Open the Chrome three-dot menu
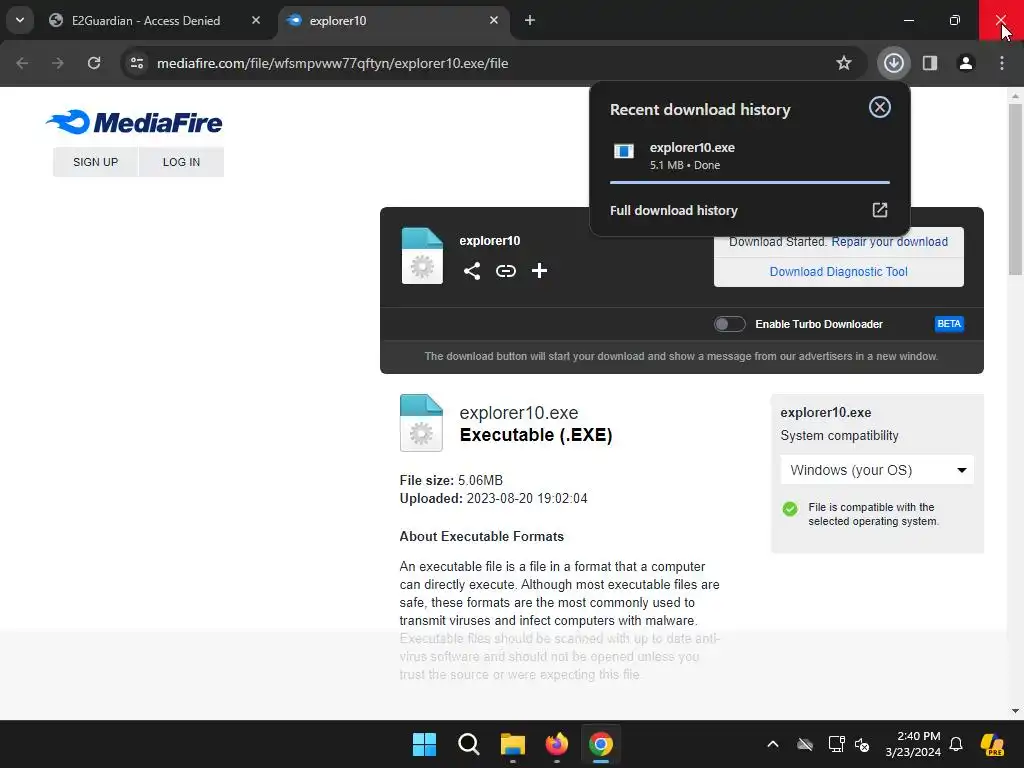The height and width of the screenshot is (768, 1024). pos(1002,63)
